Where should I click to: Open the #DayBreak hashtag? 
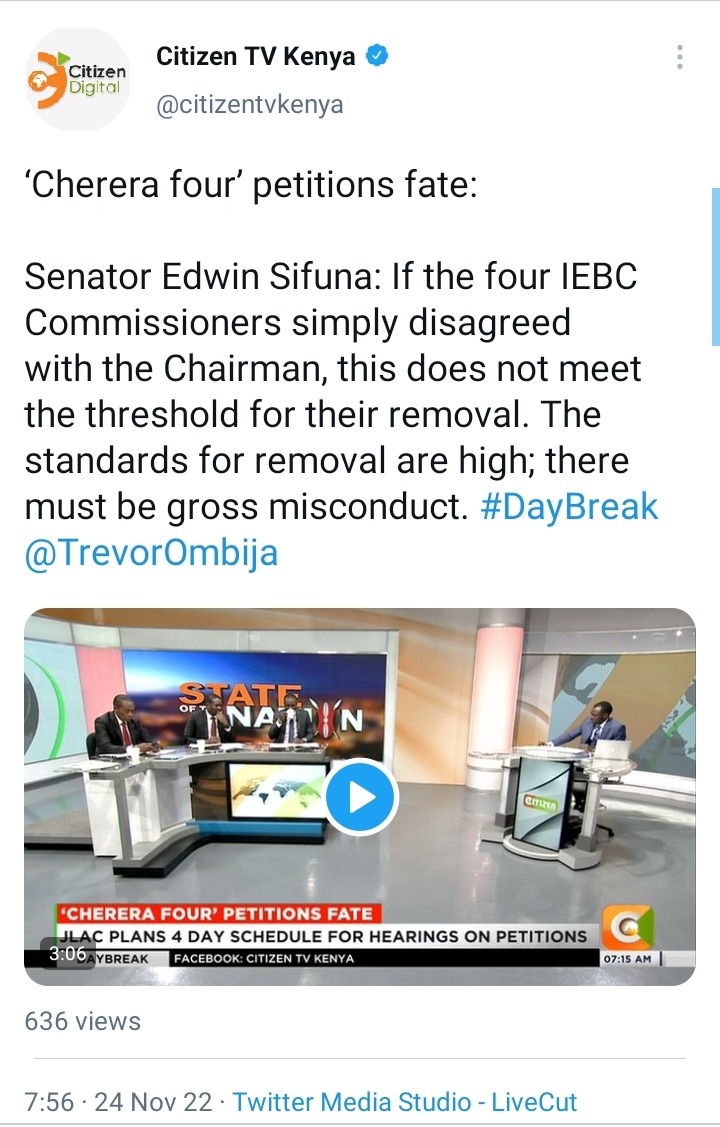click(568, 506)
